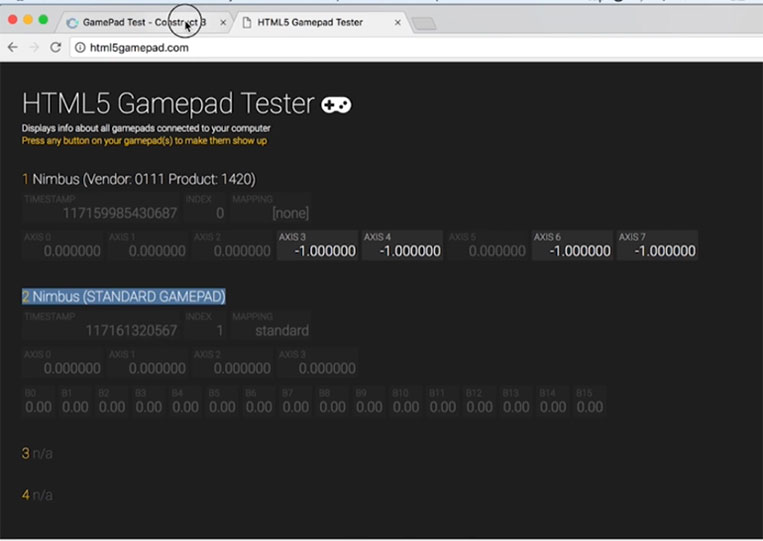Click the site info icon in address bar
The image size is (763, 541).
point(80,48)
